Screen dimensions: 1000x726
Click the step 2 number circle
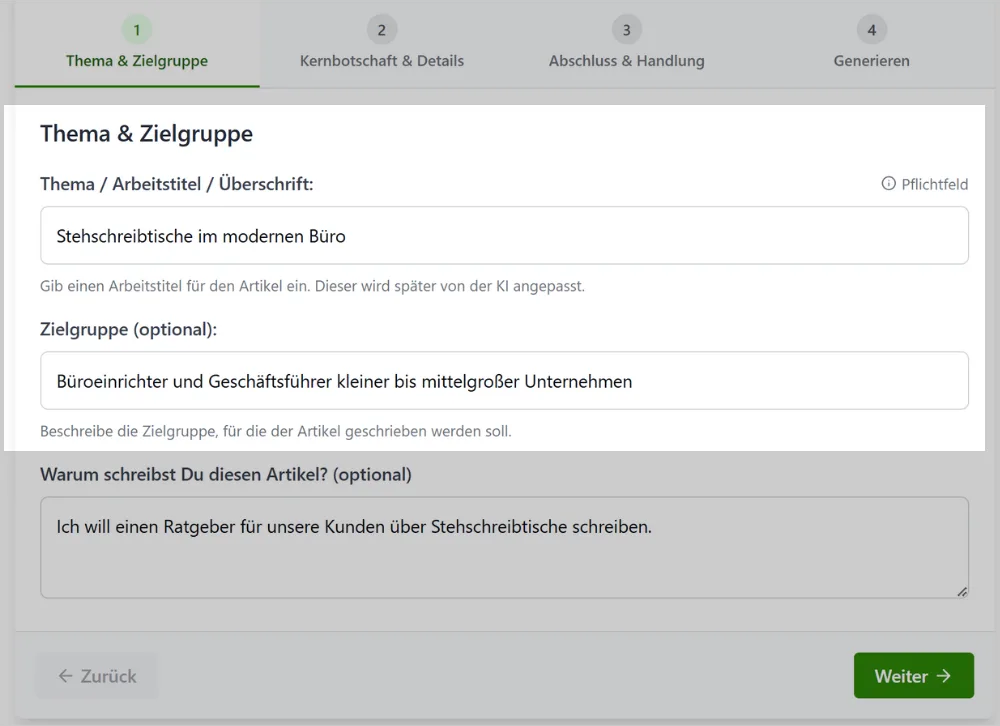381,29
